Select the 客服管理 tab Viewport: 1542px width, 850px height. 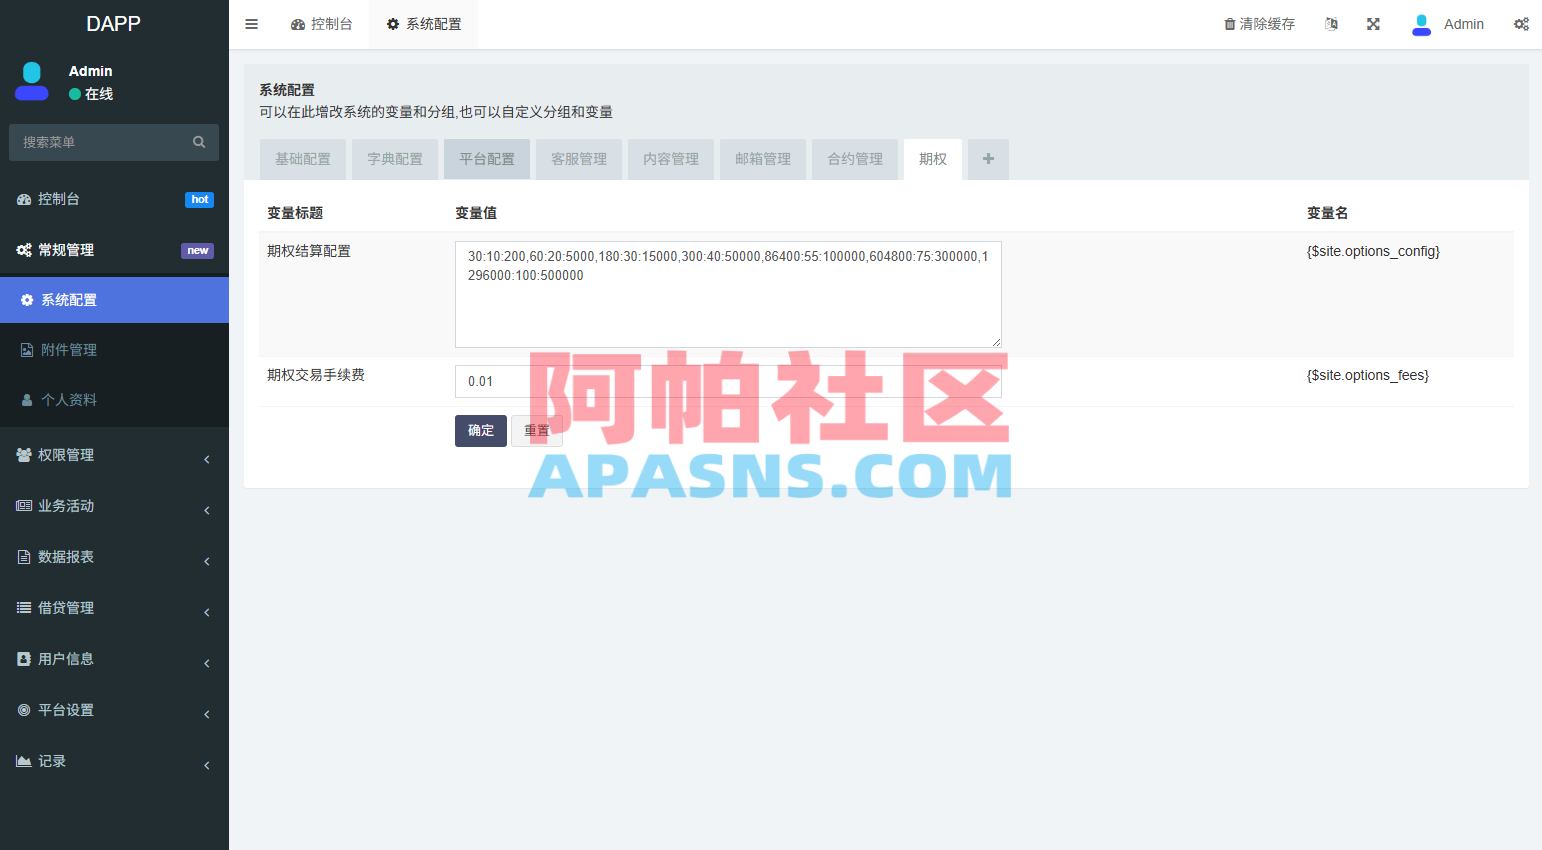pos(579,159)
